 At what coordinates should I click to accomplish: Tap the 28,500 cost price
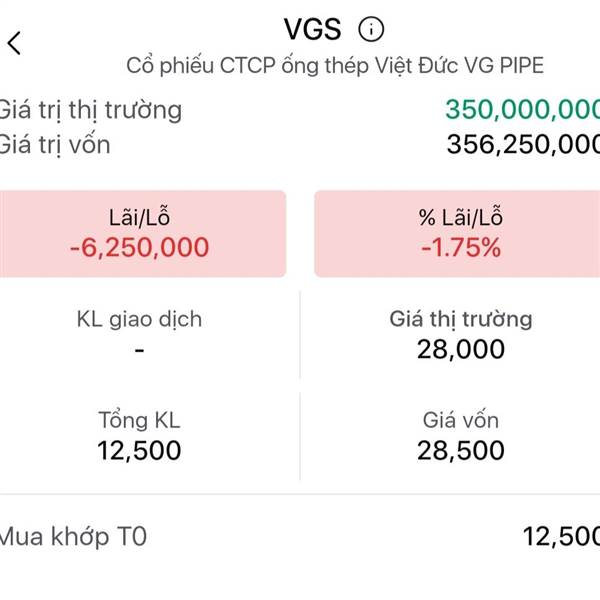461,450
